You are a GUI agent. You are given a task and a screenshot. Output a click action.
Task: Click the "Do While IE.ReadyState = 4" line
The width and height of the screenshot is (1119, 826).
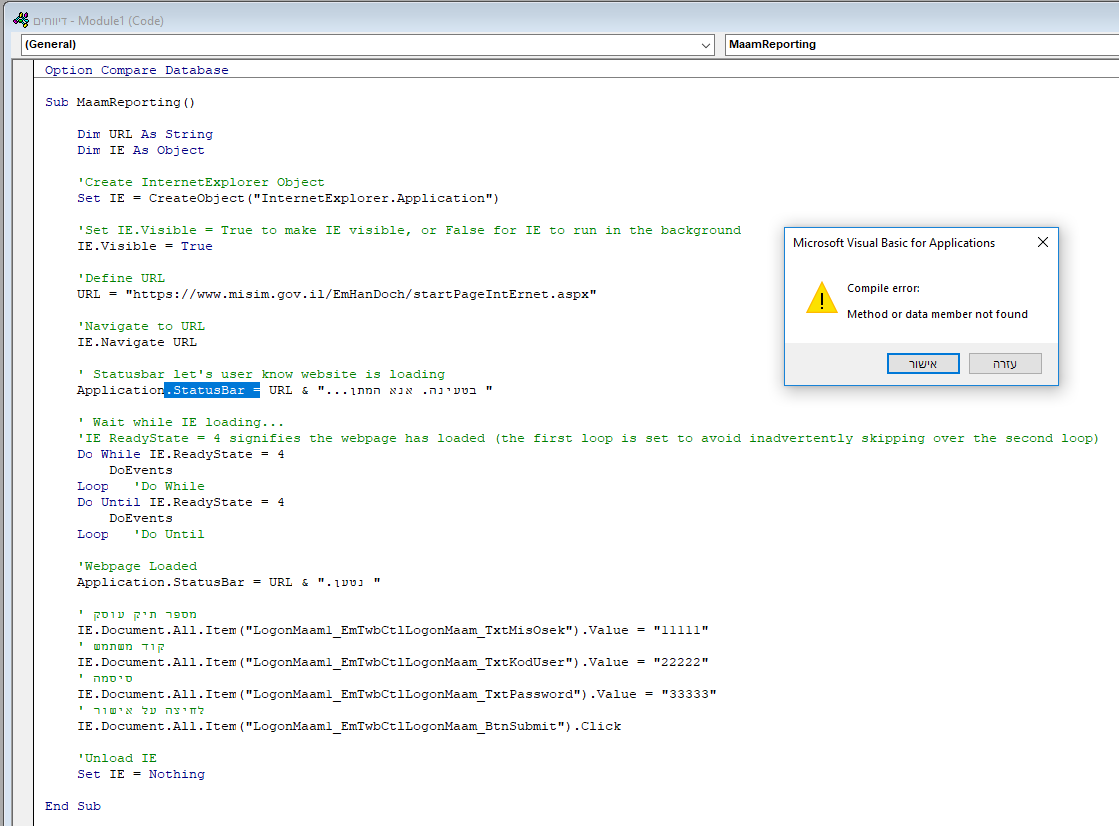[181, 455]
